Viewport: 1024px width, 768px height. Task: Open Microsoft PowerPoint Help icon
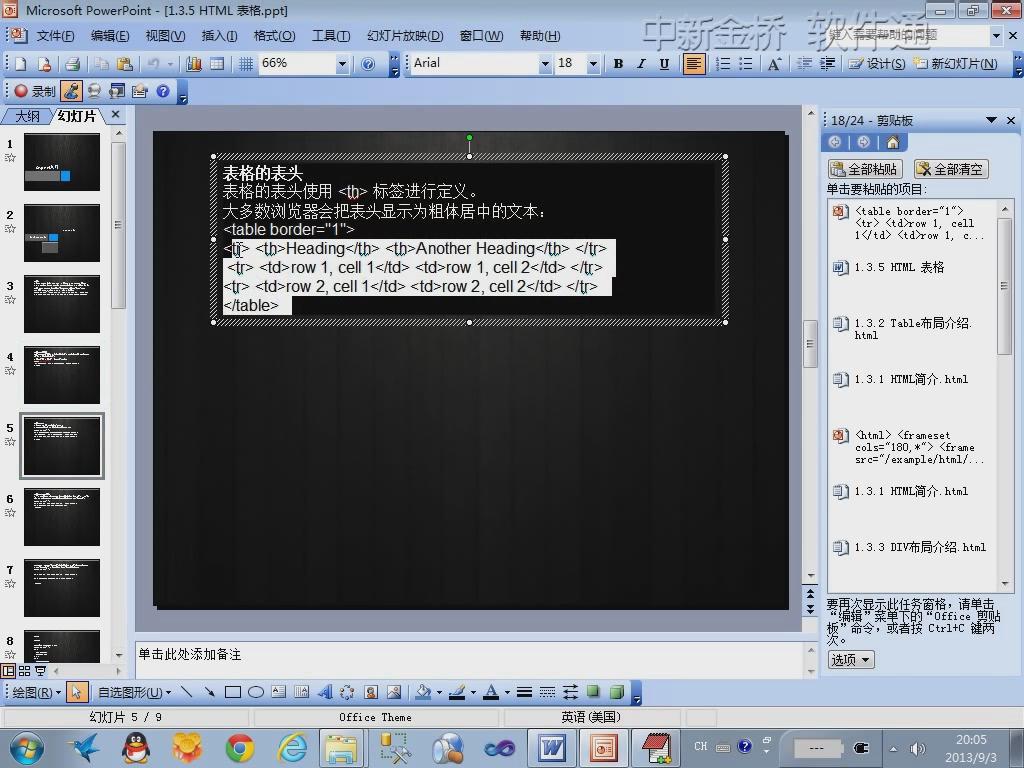[x=368, y=63]
